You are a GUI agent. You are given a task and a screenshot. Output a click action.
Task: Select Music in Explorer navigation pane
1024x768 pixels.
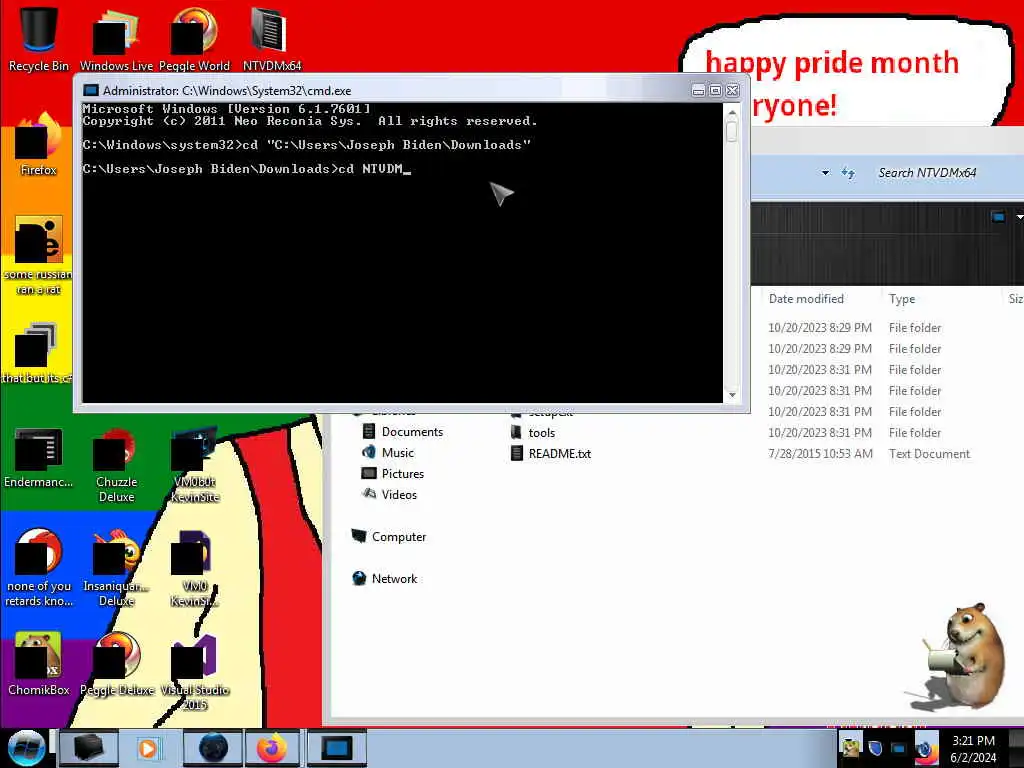click(388, 453)
